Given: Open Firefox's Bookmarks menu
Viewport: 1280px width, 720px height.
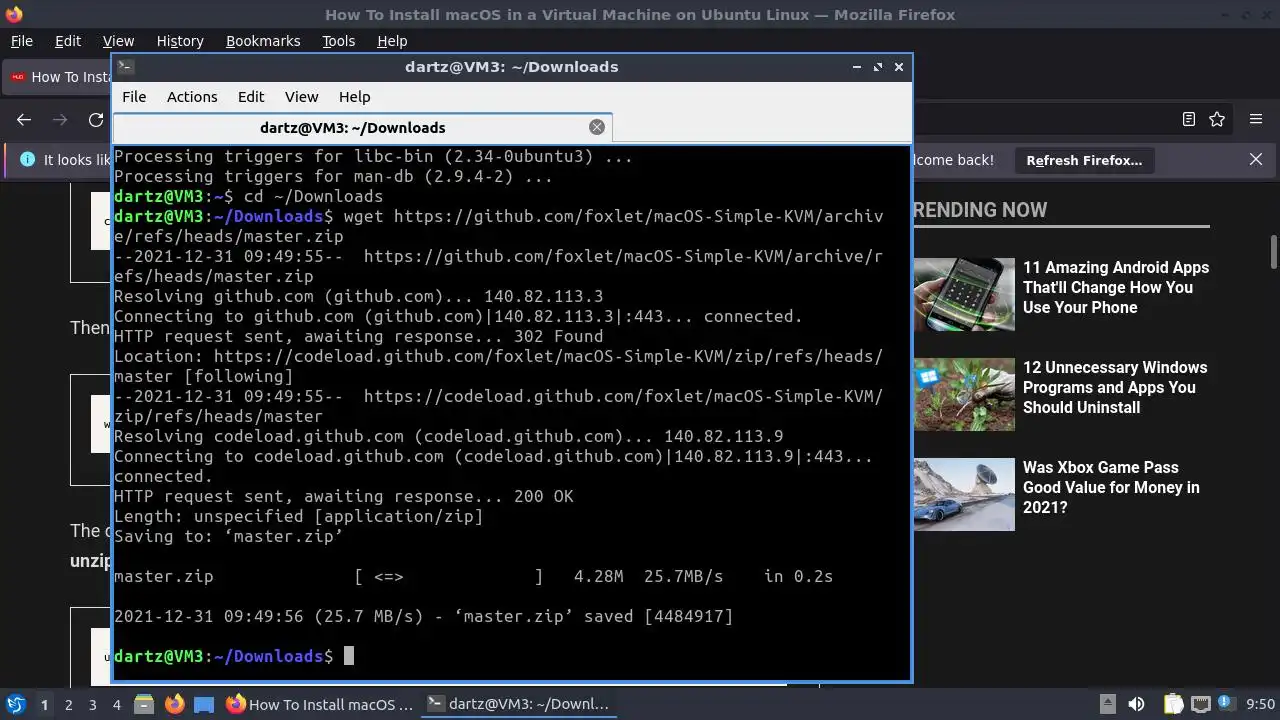Looking at the screenshot, I should coord(263,41).
